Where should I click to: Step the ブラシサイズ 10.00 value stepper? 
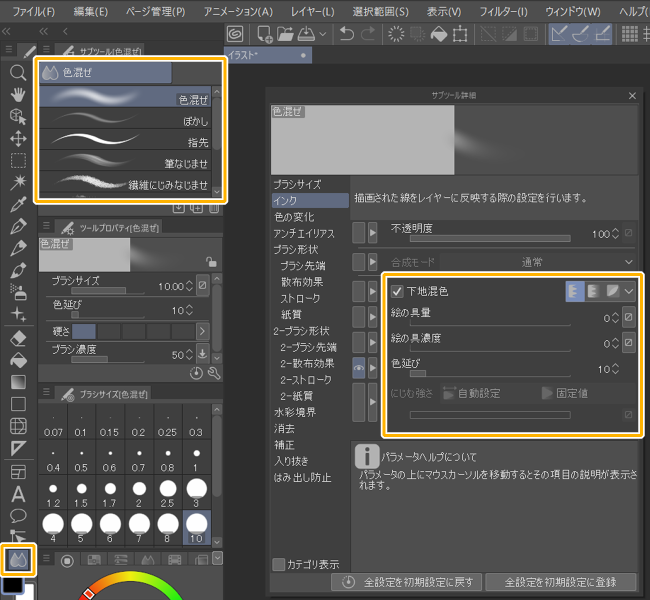(189, 286)
